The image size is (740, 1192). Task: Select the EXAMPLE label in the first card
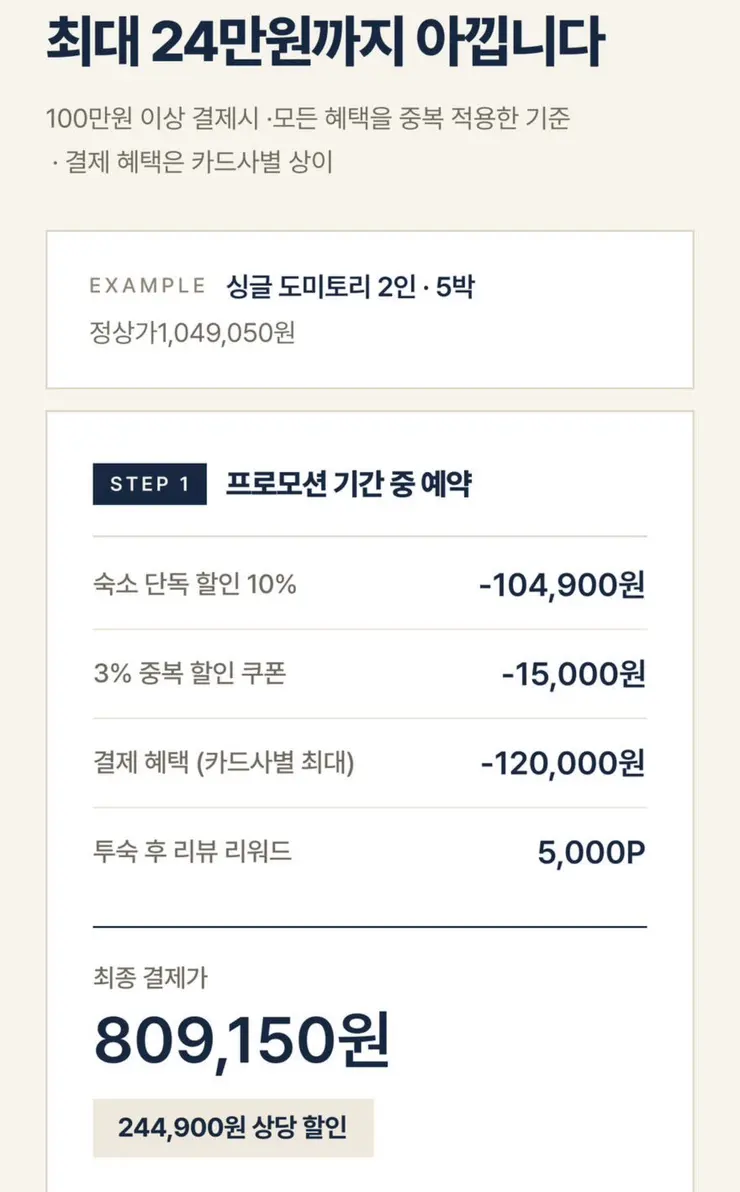coord(148,286)
